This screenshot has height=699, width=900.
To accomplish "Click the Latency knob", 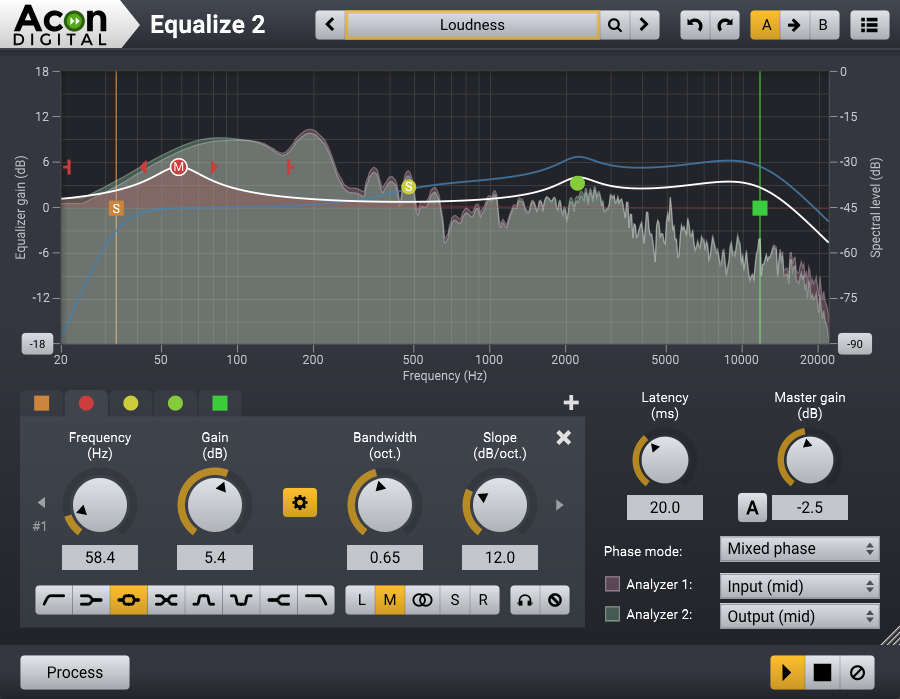I will click(x=665, y=460).
